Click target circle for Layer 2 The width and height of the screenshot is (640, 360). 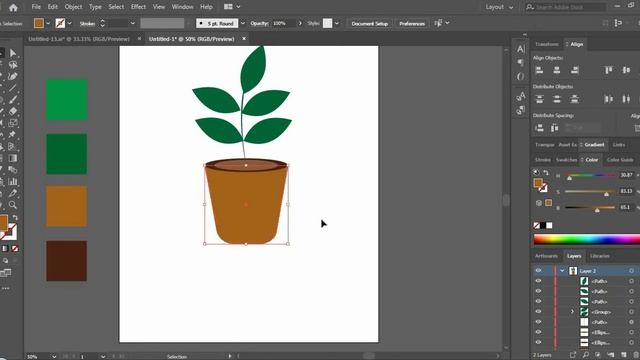[631, 271]
